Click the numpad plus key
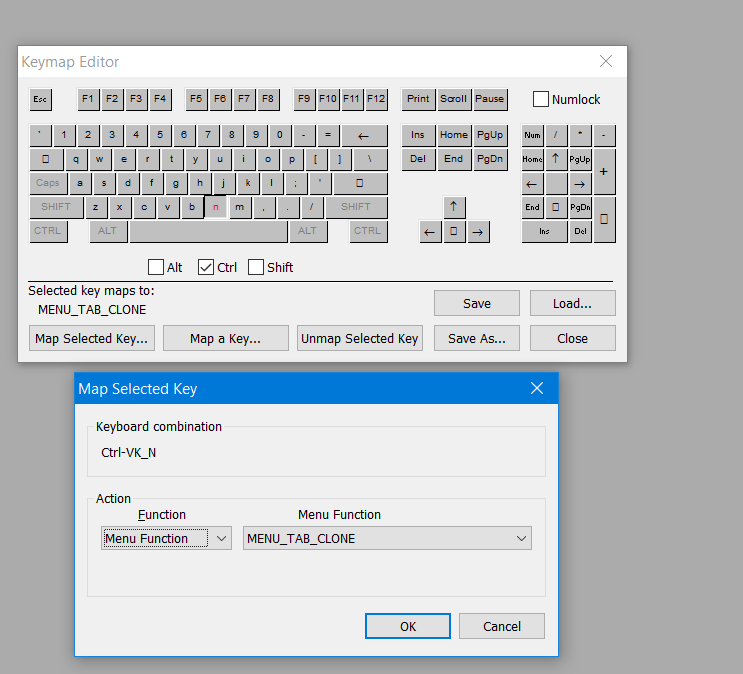 tap(604, 171)
